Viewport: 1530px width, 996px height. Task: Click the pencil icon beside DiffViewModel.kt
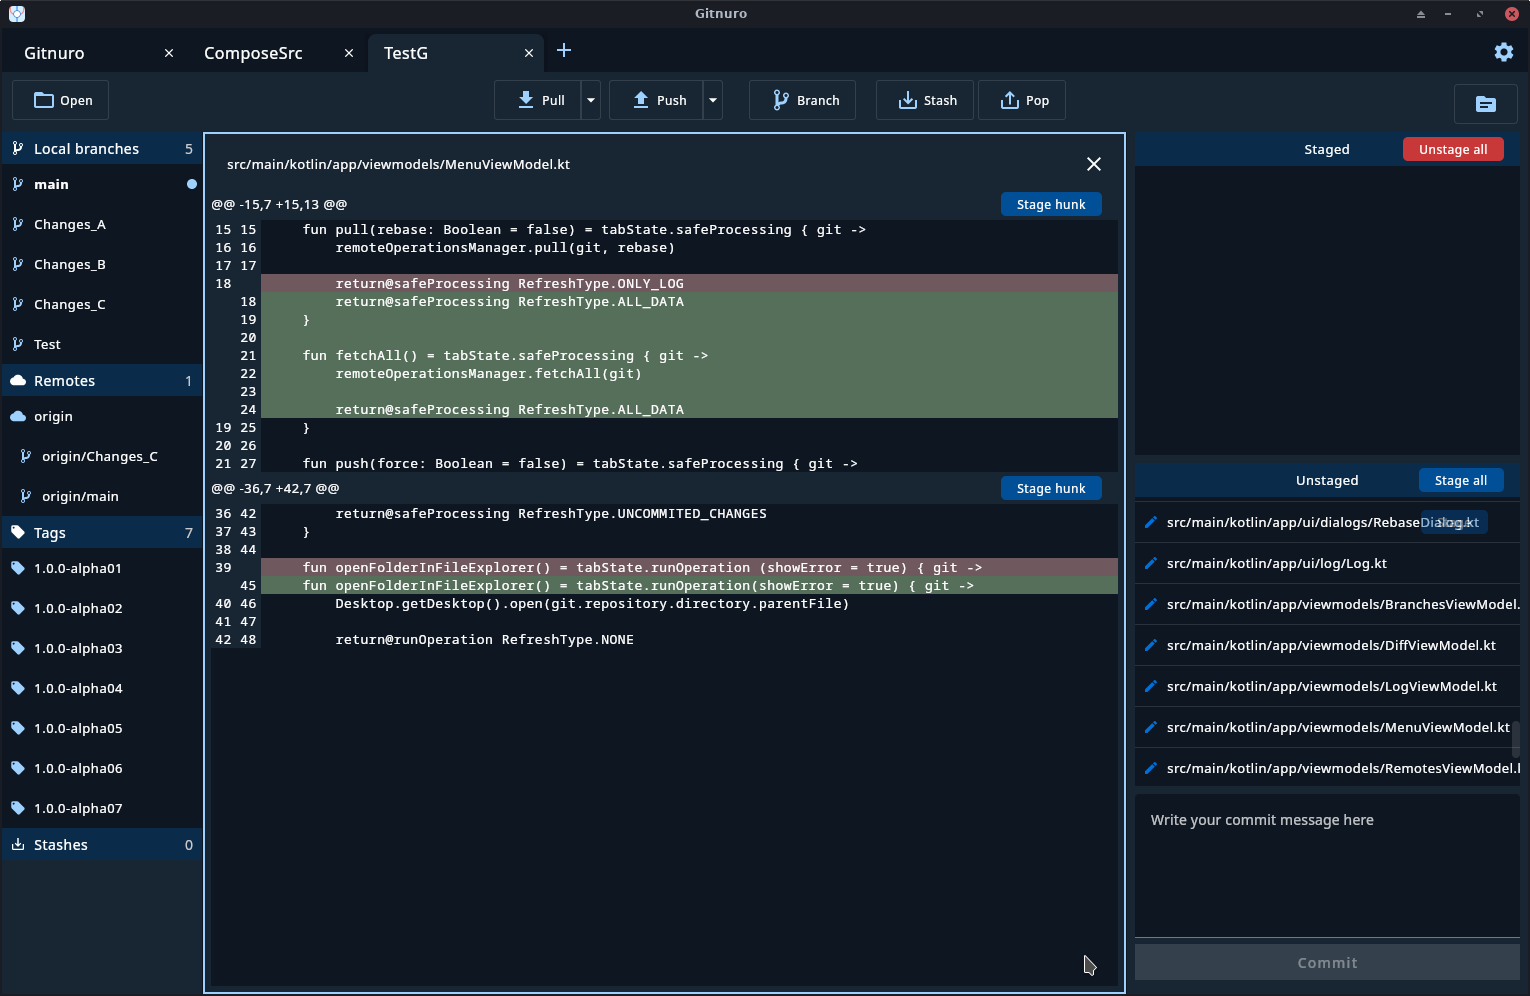point(1151,645)
